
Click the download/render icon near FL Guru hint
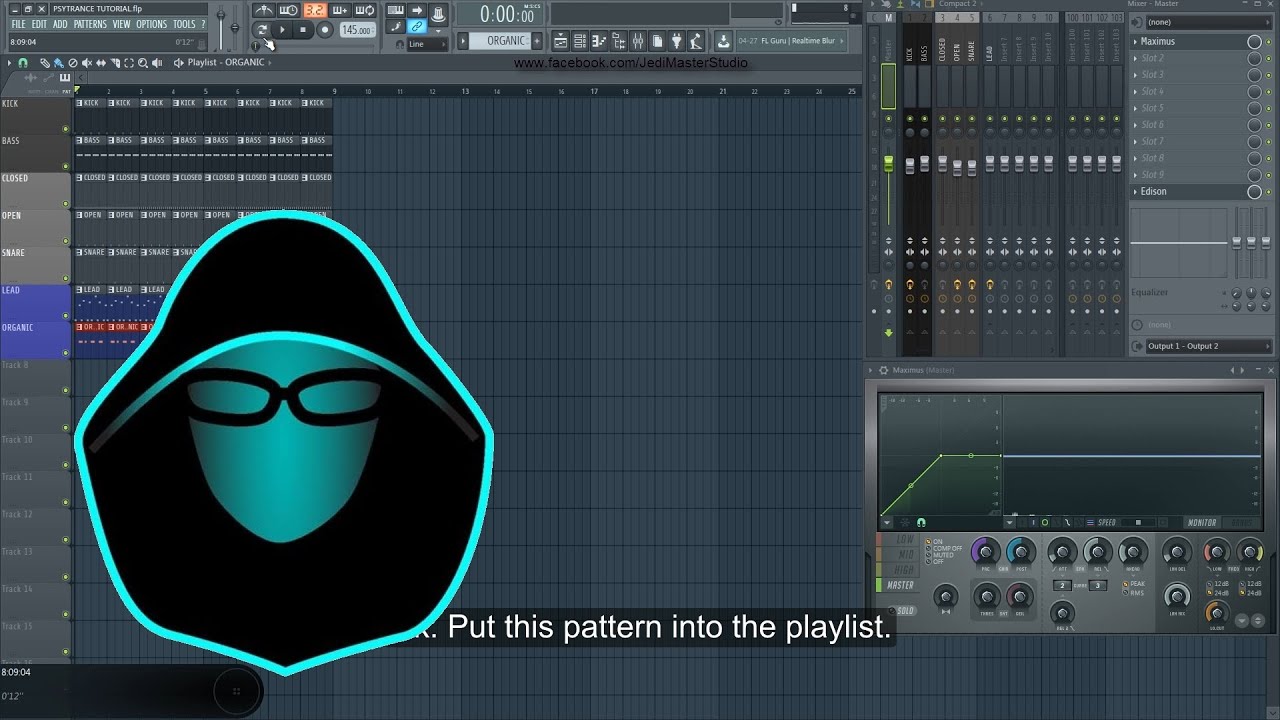723,41
